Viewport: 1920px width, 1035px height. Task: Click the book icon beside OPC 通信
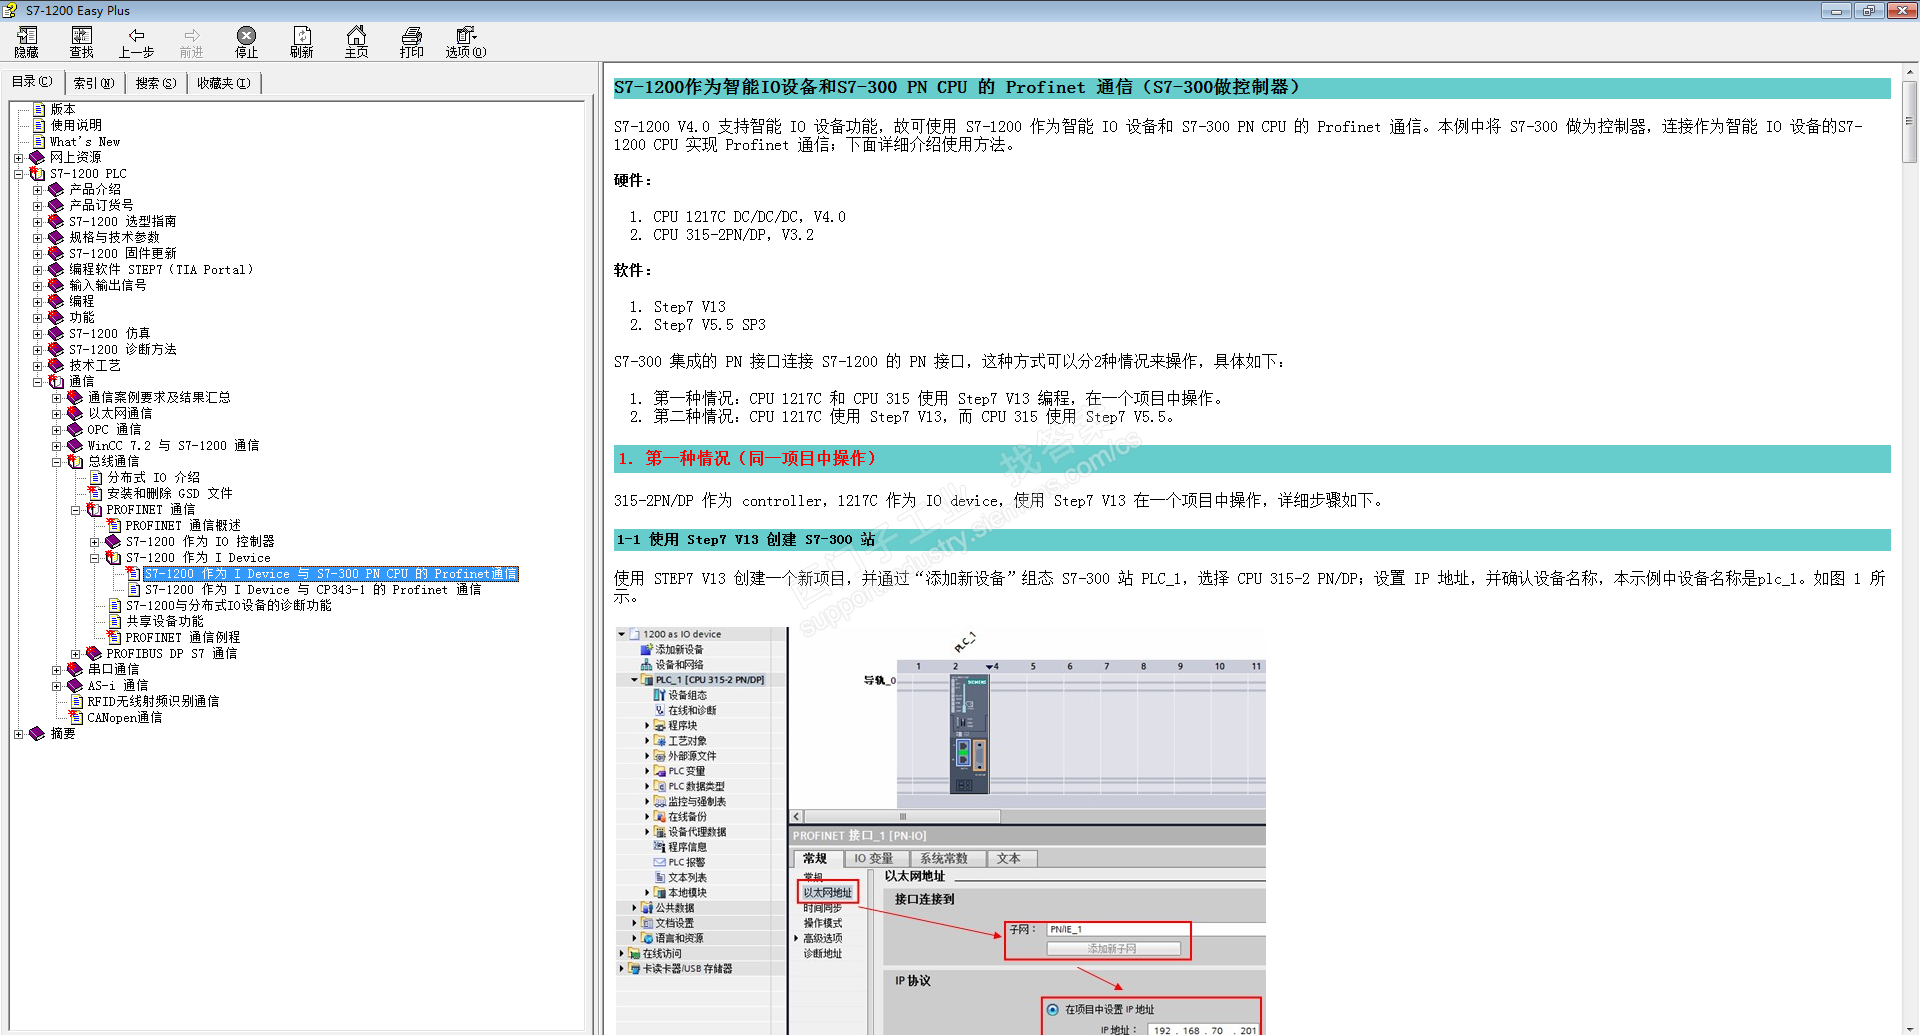76,429
